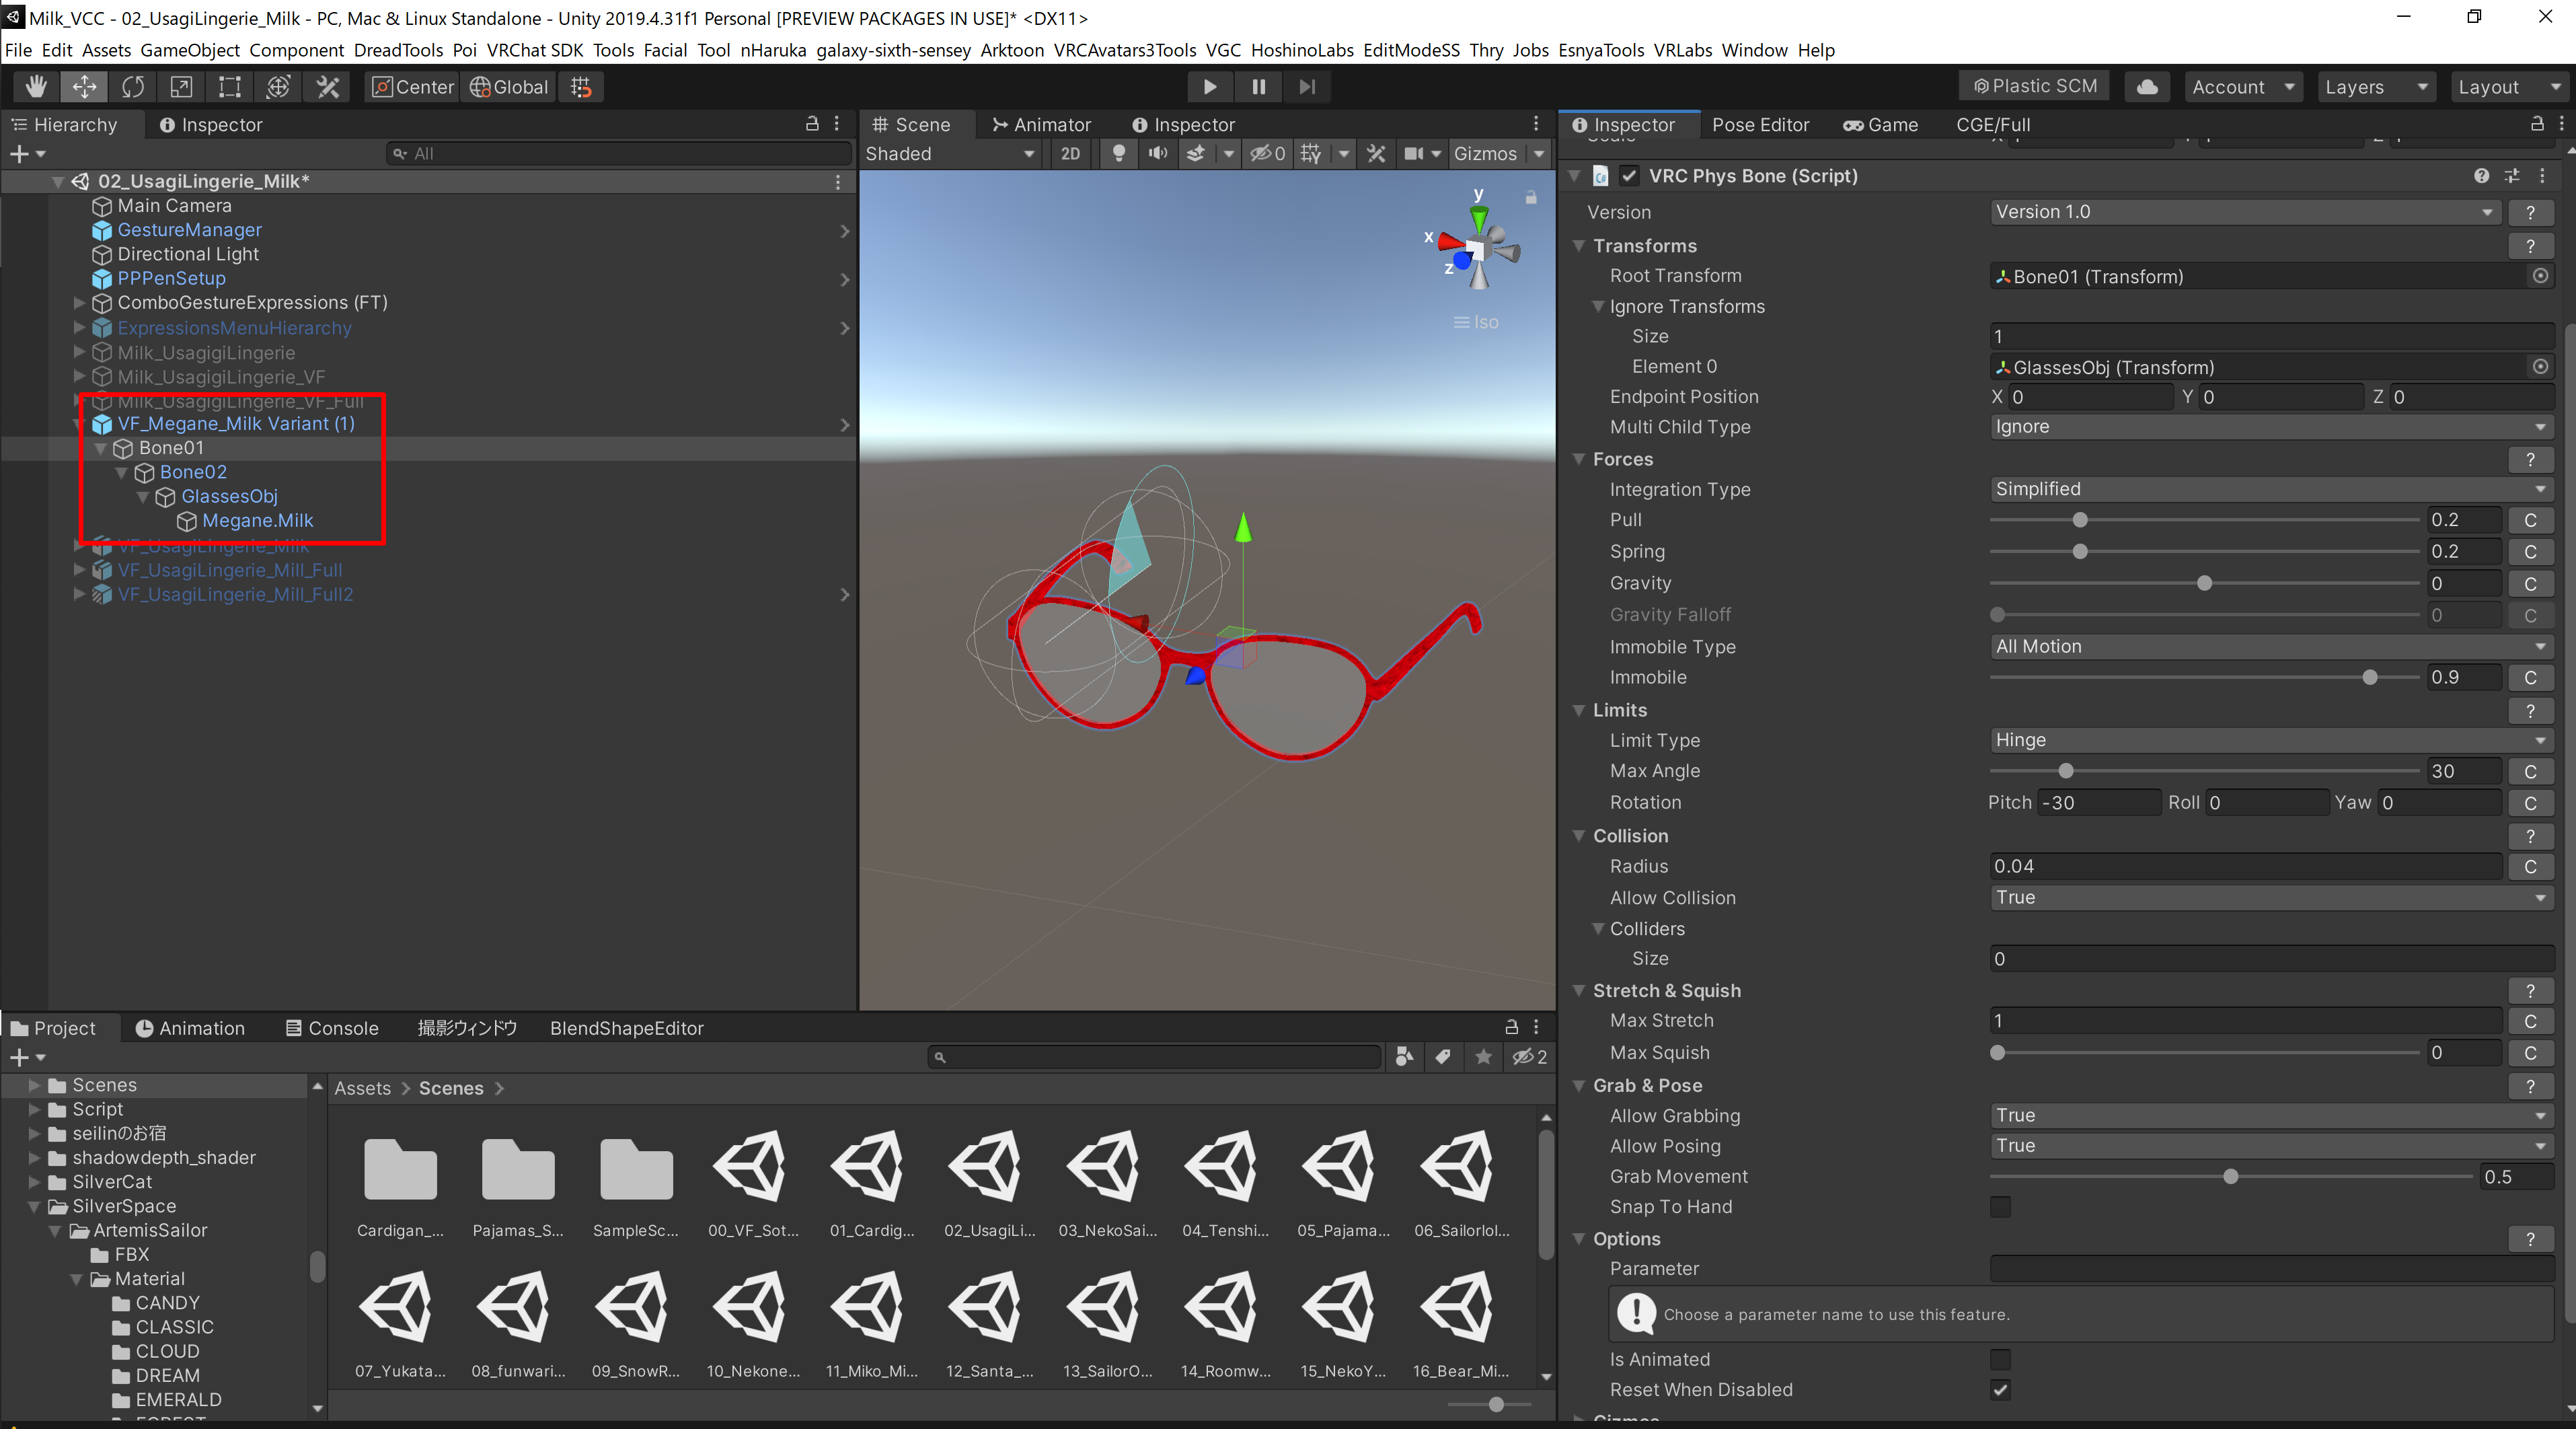Select the Hand tool in the toolbar
The image size is (2576, 1429).
(x=34, y=87)
